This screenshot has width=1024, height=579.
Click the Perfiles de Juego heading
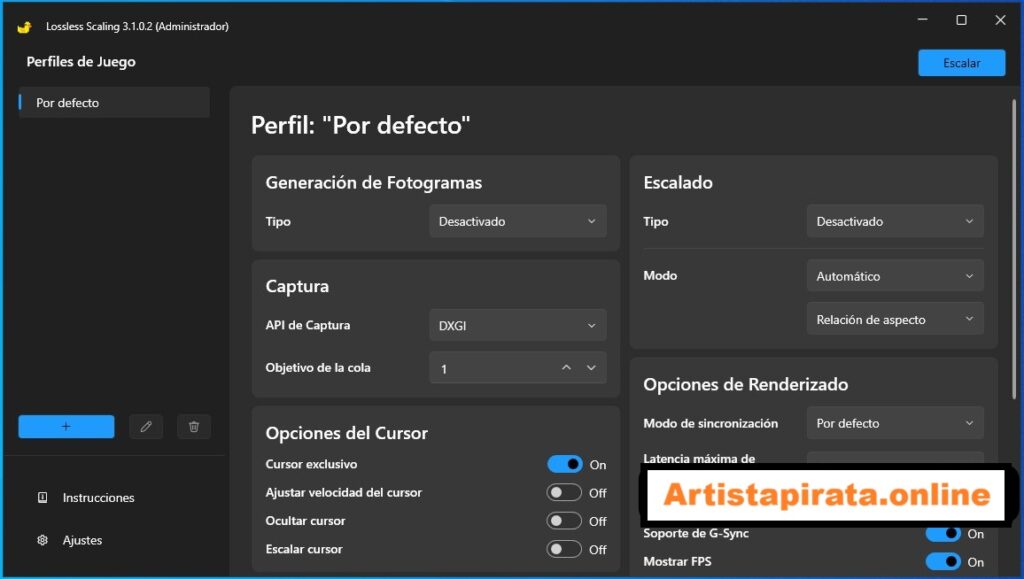(x=81, y=62)
